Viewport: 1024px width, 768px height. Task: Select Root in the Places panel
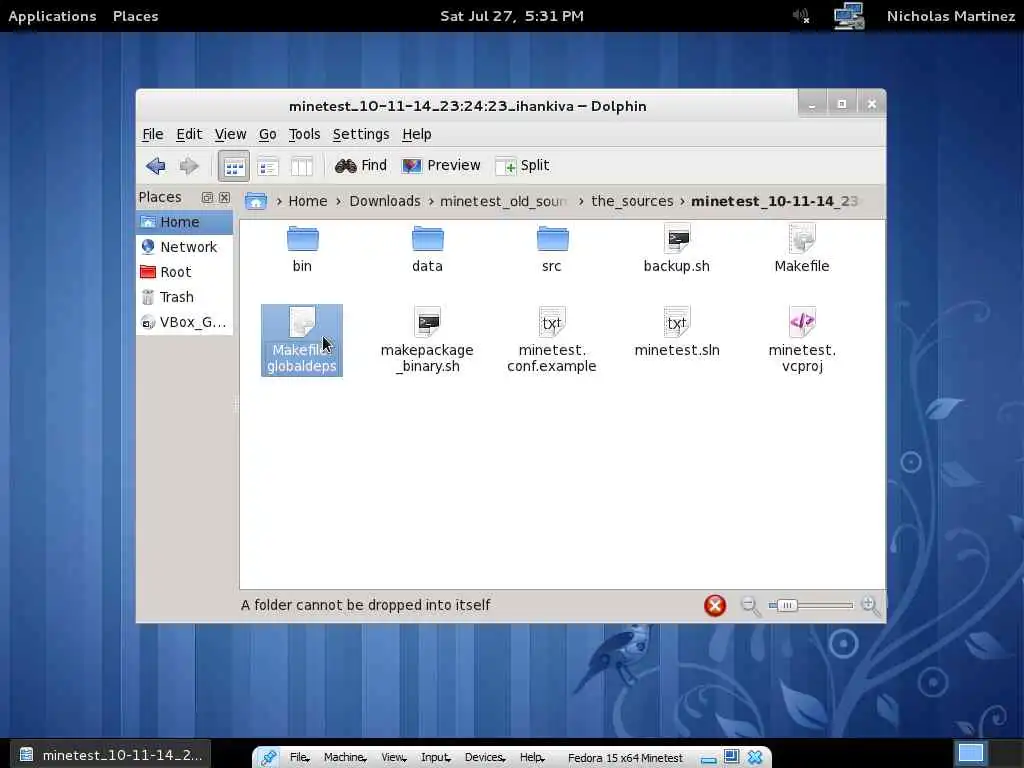tap(184, 272)
